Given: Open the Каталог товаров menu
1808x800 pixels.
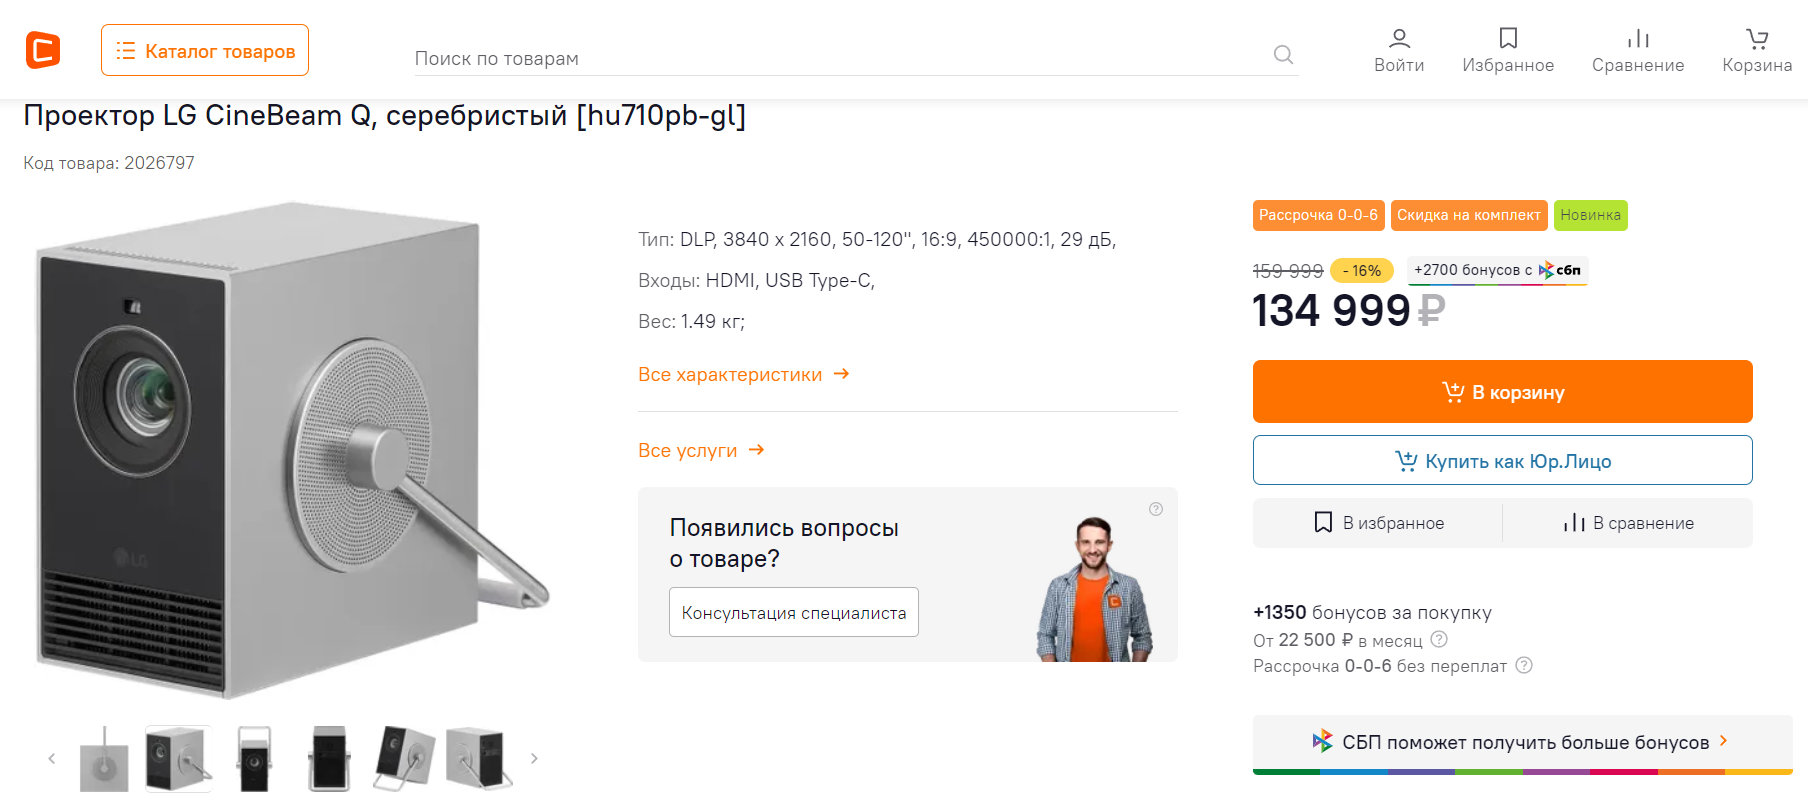Looking at the screenshot, I should (x=205, y=51).
